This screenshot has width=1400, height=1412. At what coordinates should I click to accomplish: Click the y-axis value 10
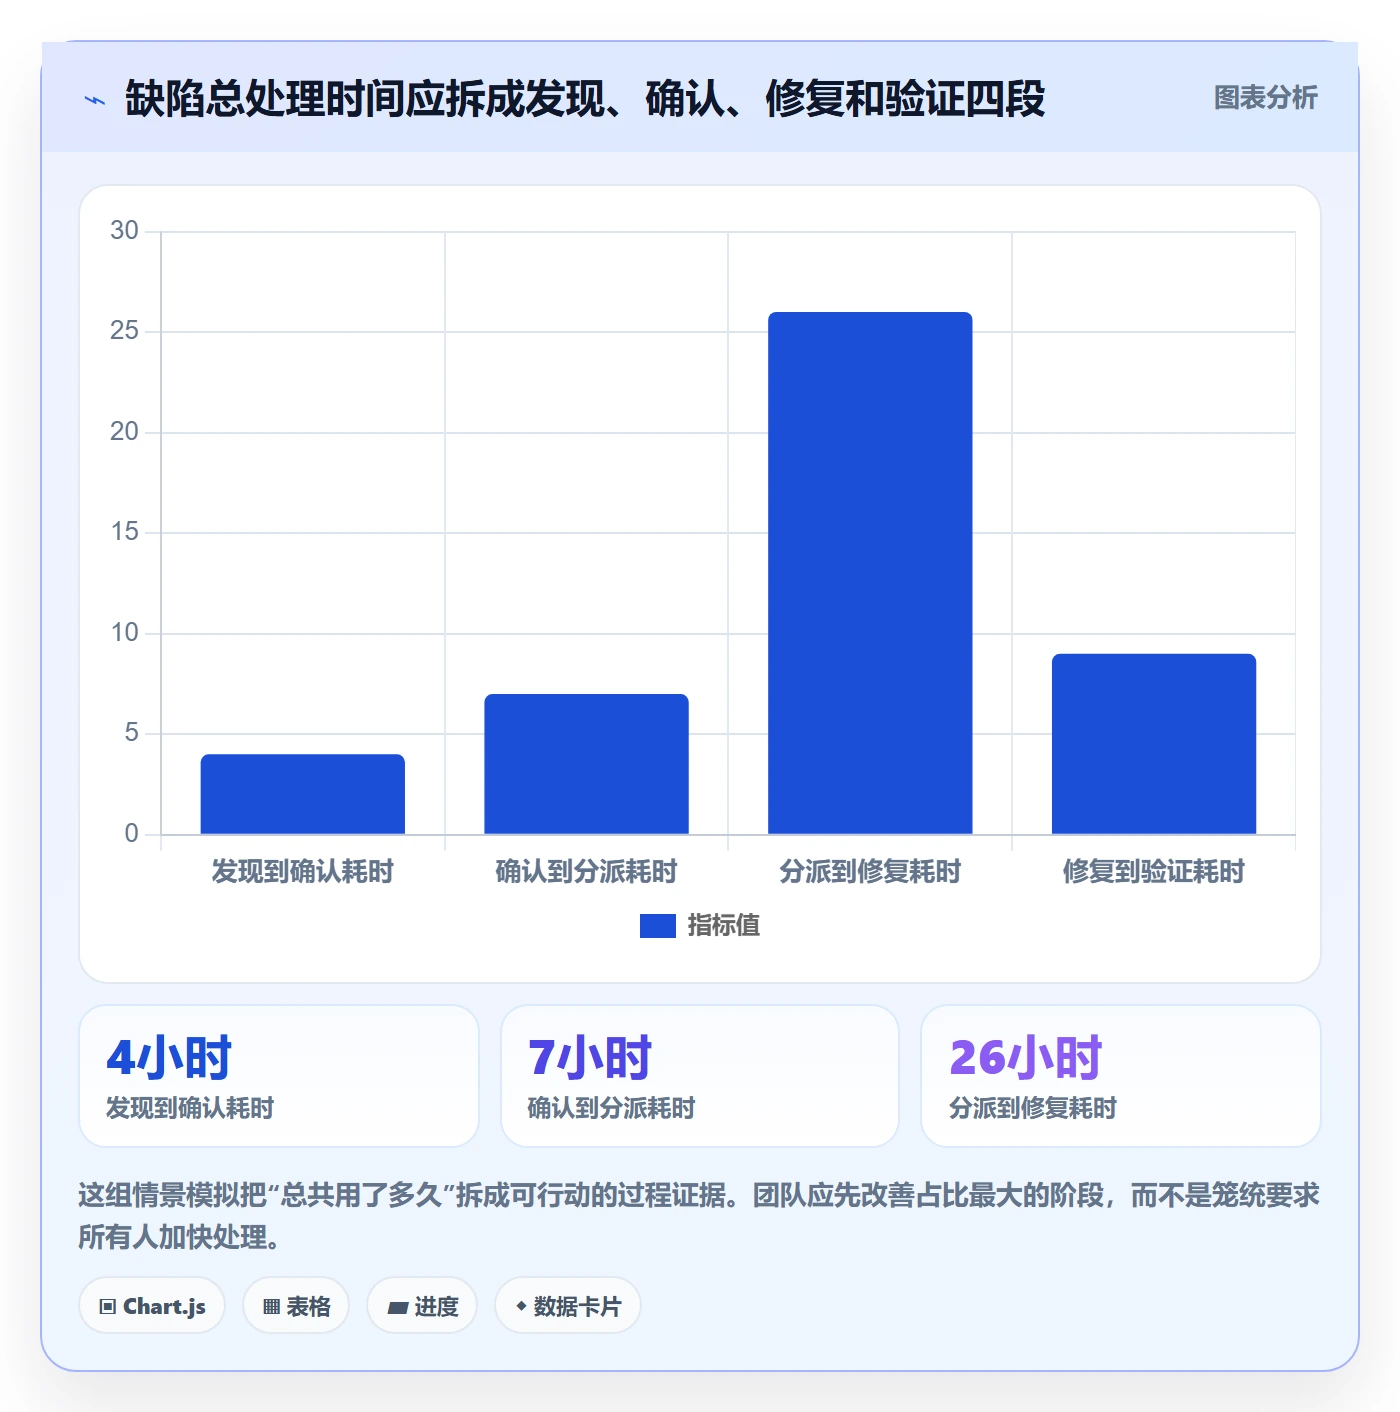coord(124,633)
